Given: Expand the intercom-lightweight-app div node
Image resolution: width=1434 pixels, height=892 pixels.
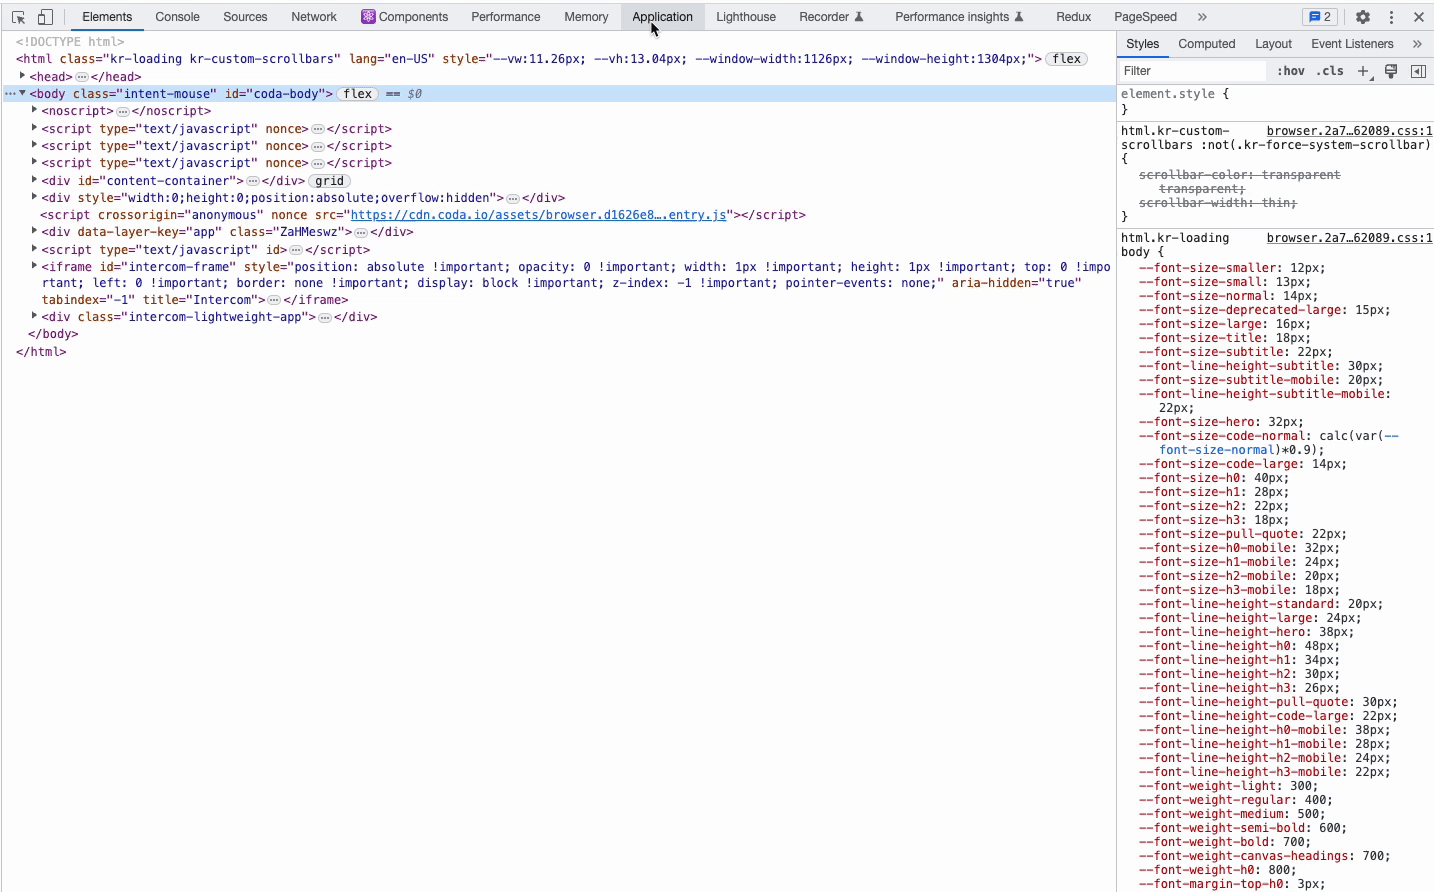Looking at the screenshot, I should (x=34, y=316).
